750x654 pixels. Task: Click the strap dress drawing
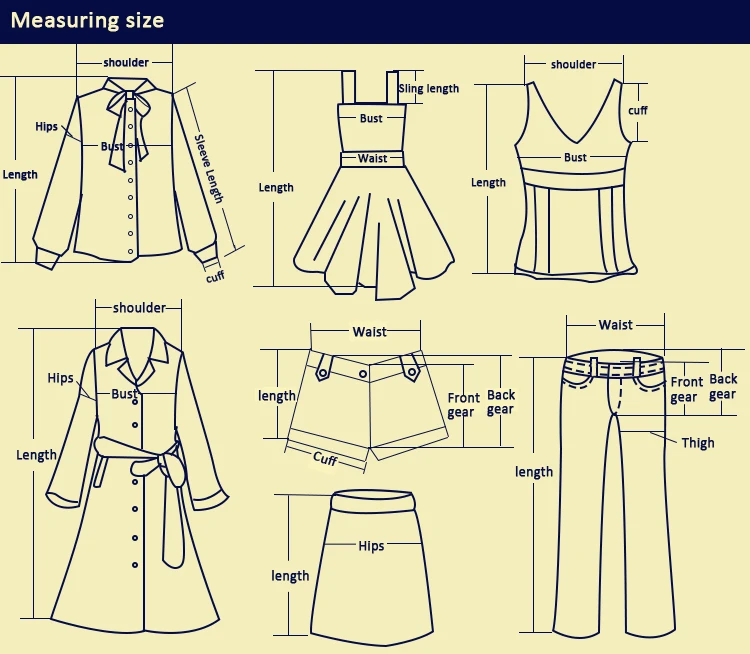pyautogui.click(x=374, y=185)
